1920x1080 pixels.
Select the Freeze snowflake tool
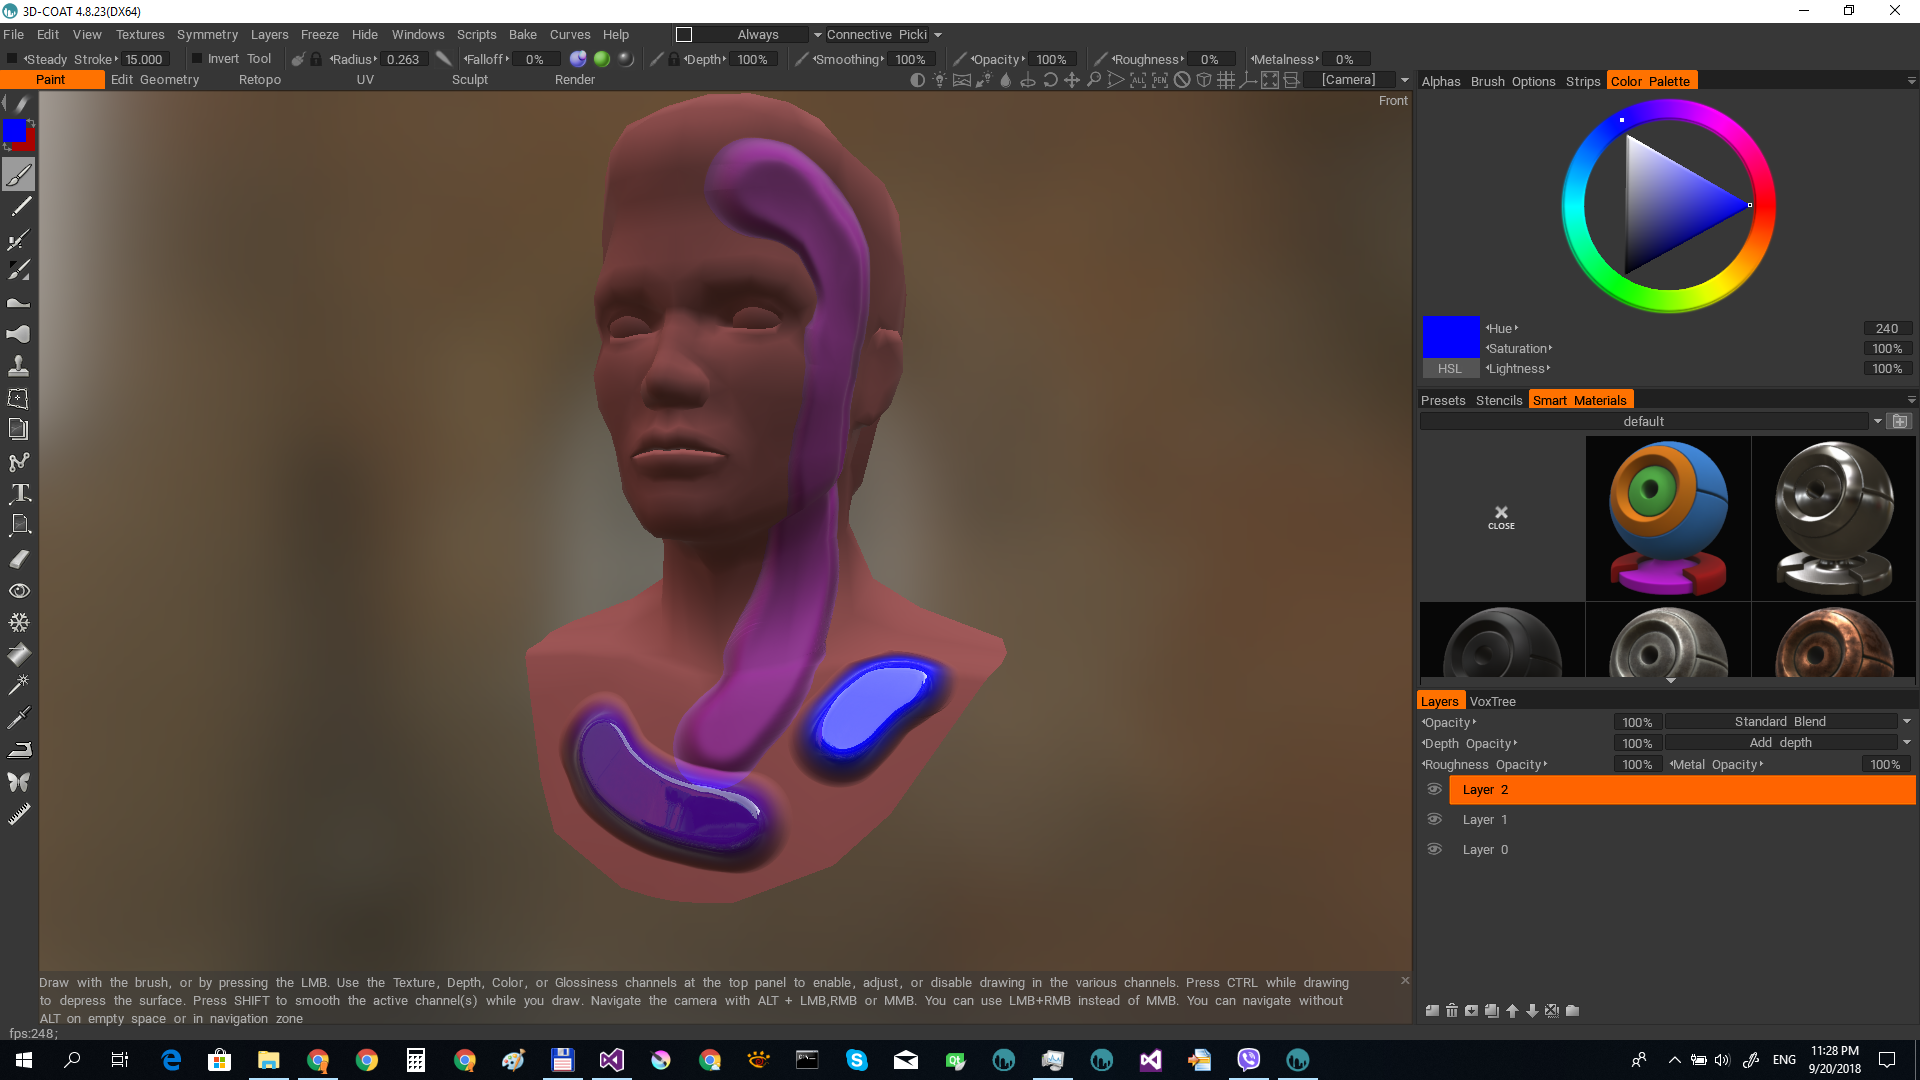(18, 622)
